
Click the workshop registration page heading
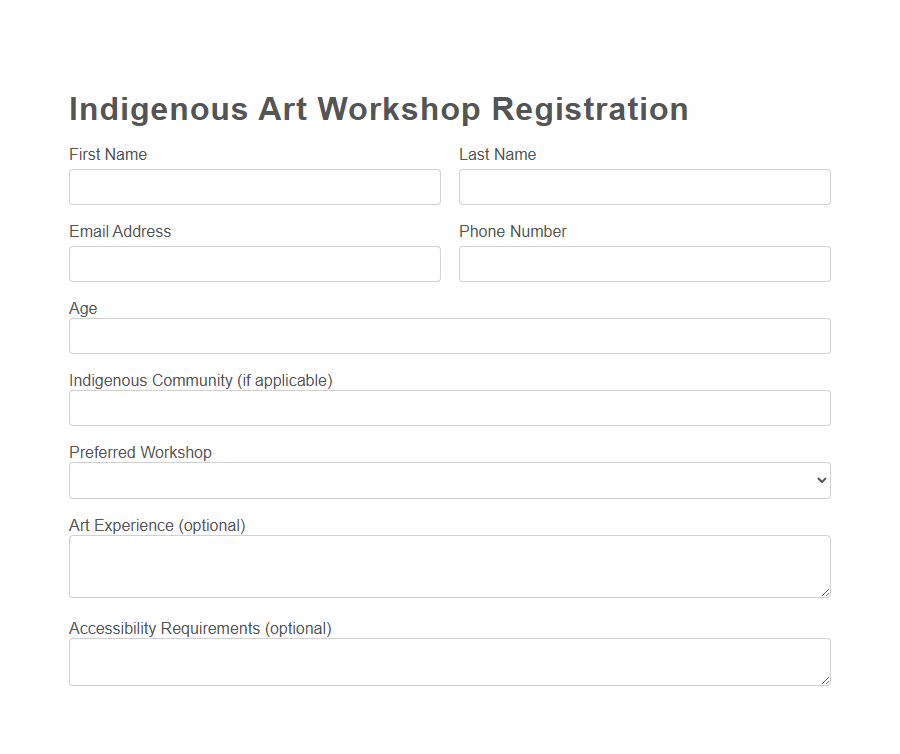point(378,109)
